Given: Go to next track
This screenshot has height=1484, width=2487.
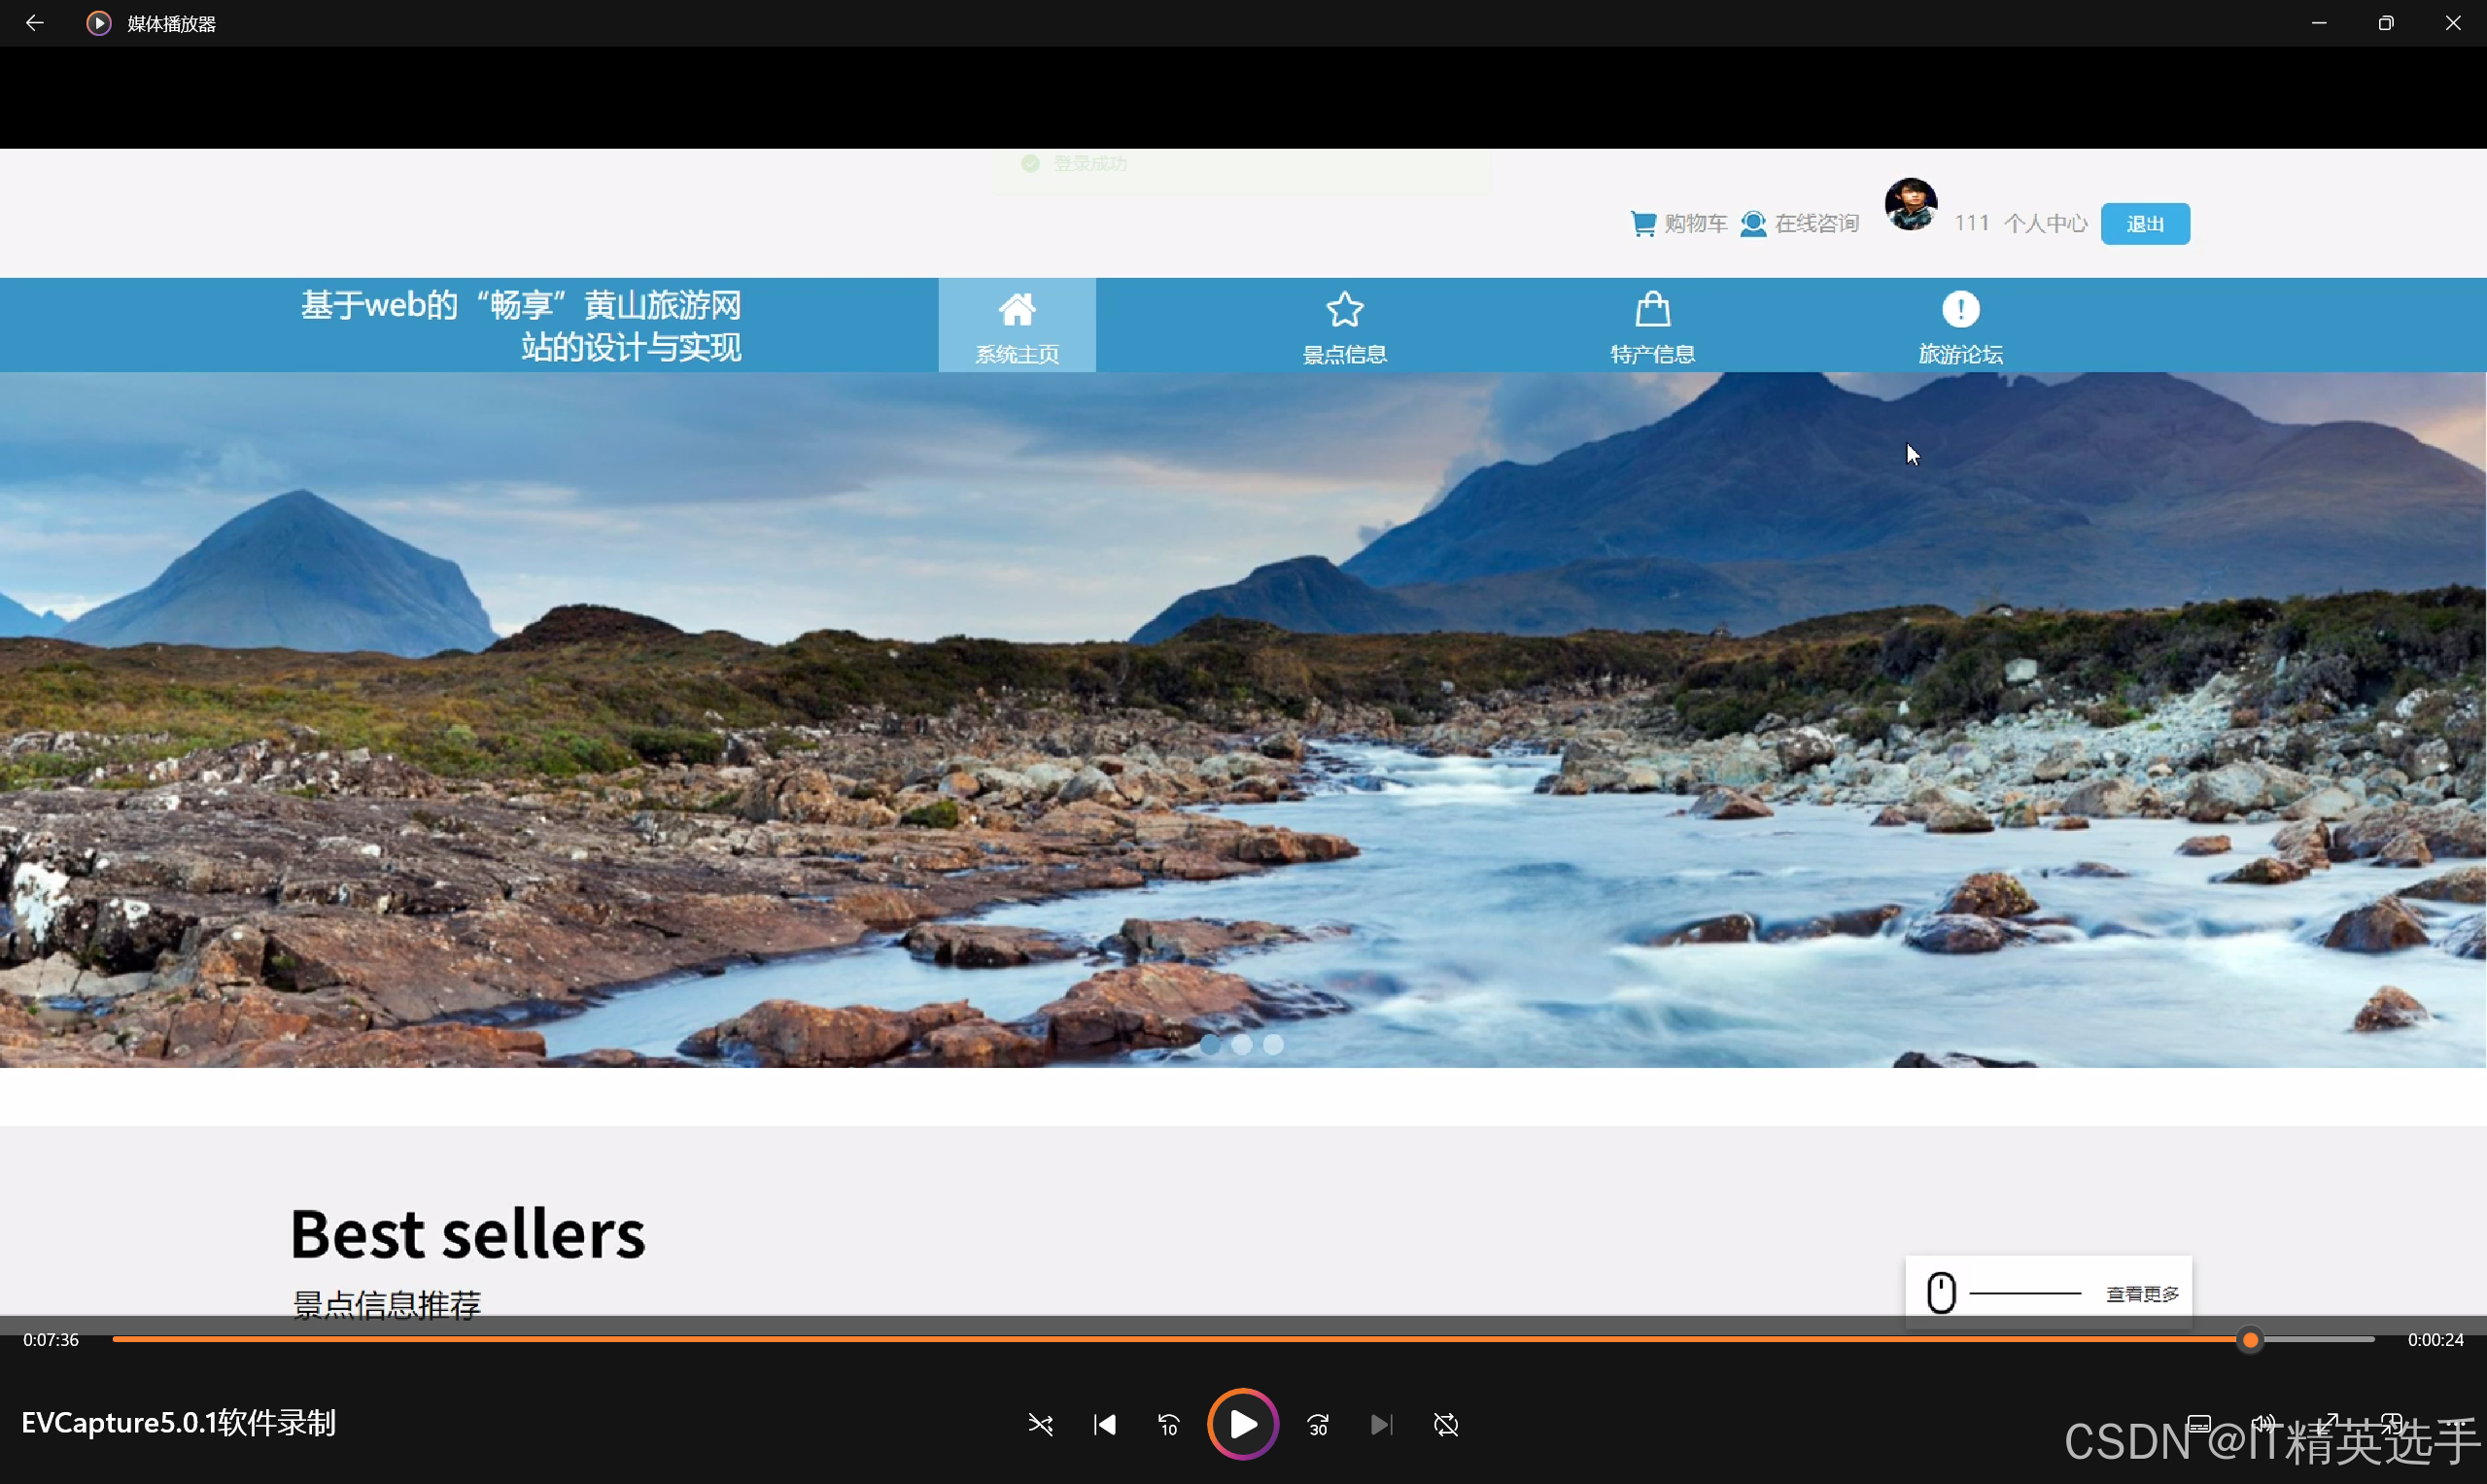Looking at the screenshot, I should point(1381,1424).
